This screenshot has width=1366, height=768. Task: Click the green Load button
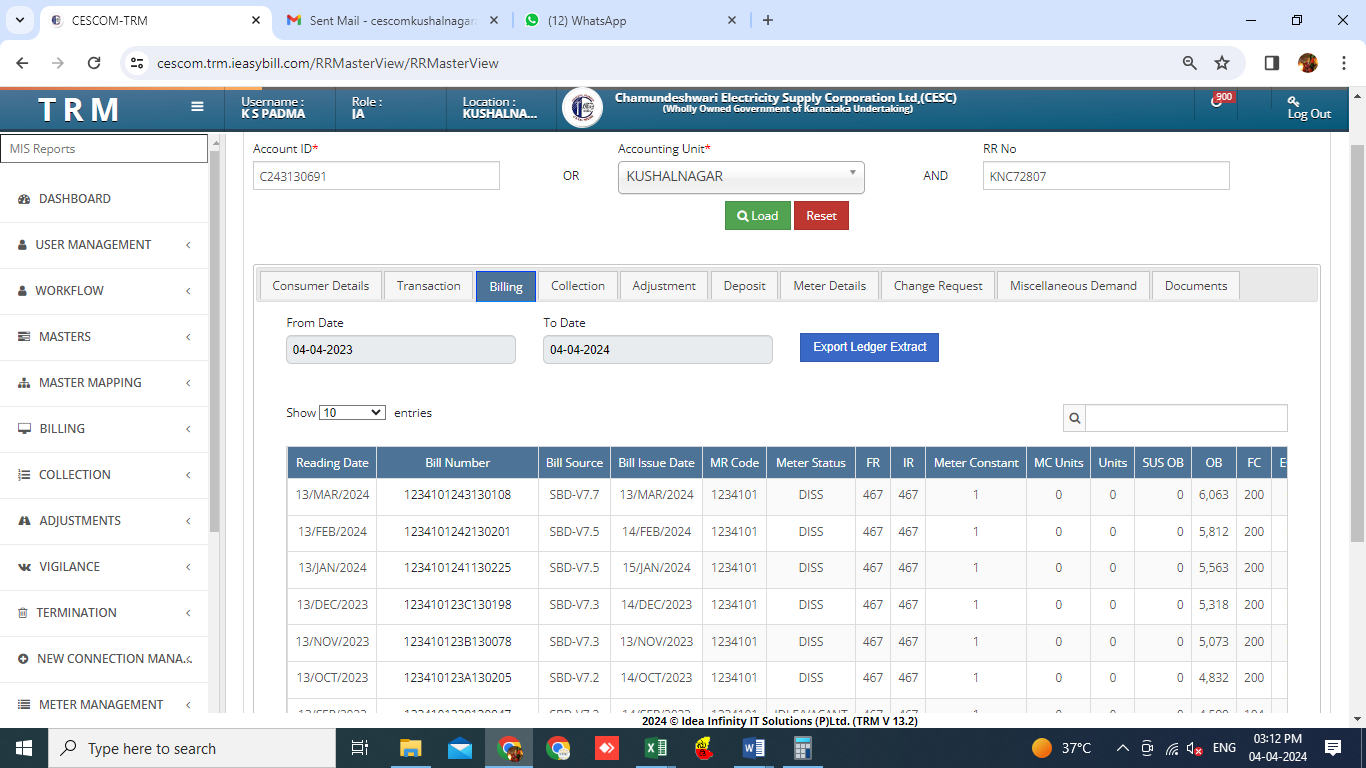[x=757, y=216]
